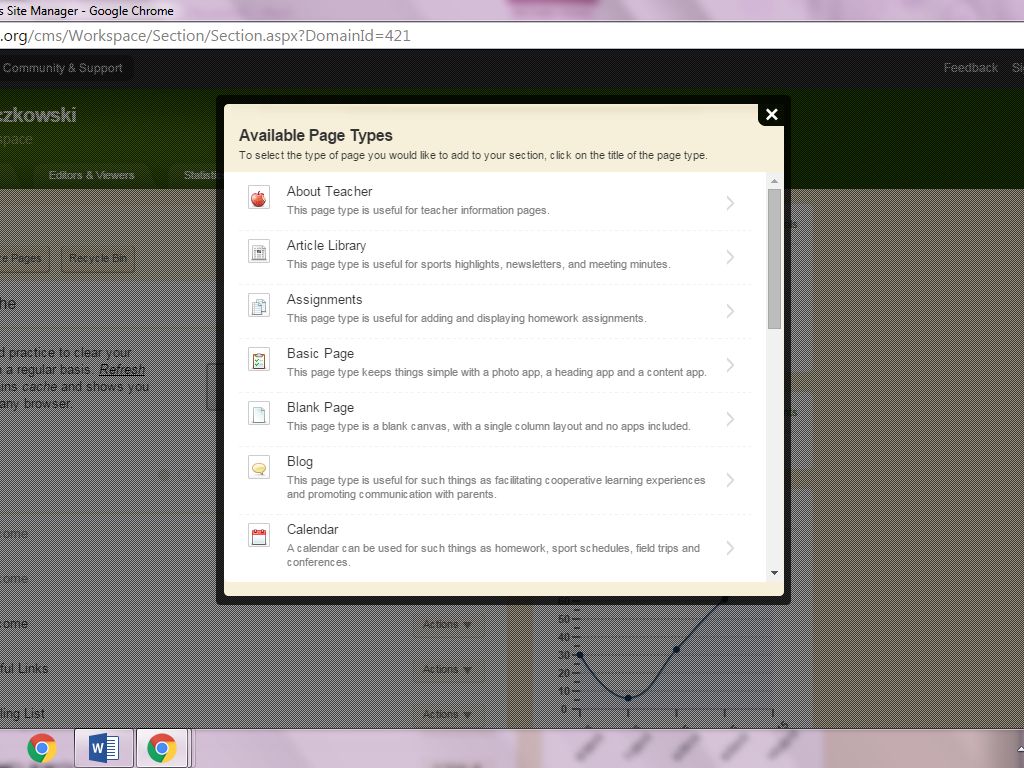Click the Basic Page checklist icon
Screen dimensions: 1024x768
tap(259, 360)
